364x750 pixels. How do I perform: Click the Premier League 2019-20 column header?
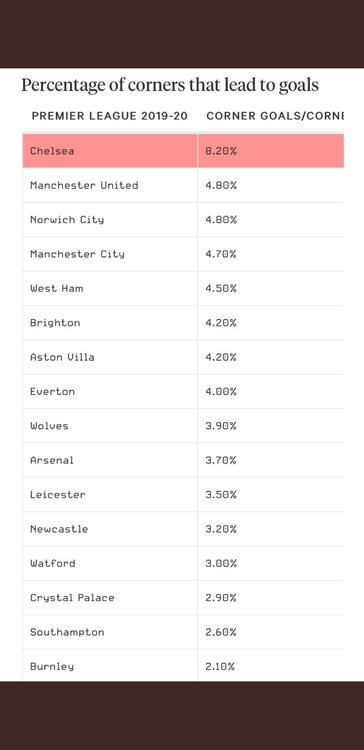tap(110, 116)
